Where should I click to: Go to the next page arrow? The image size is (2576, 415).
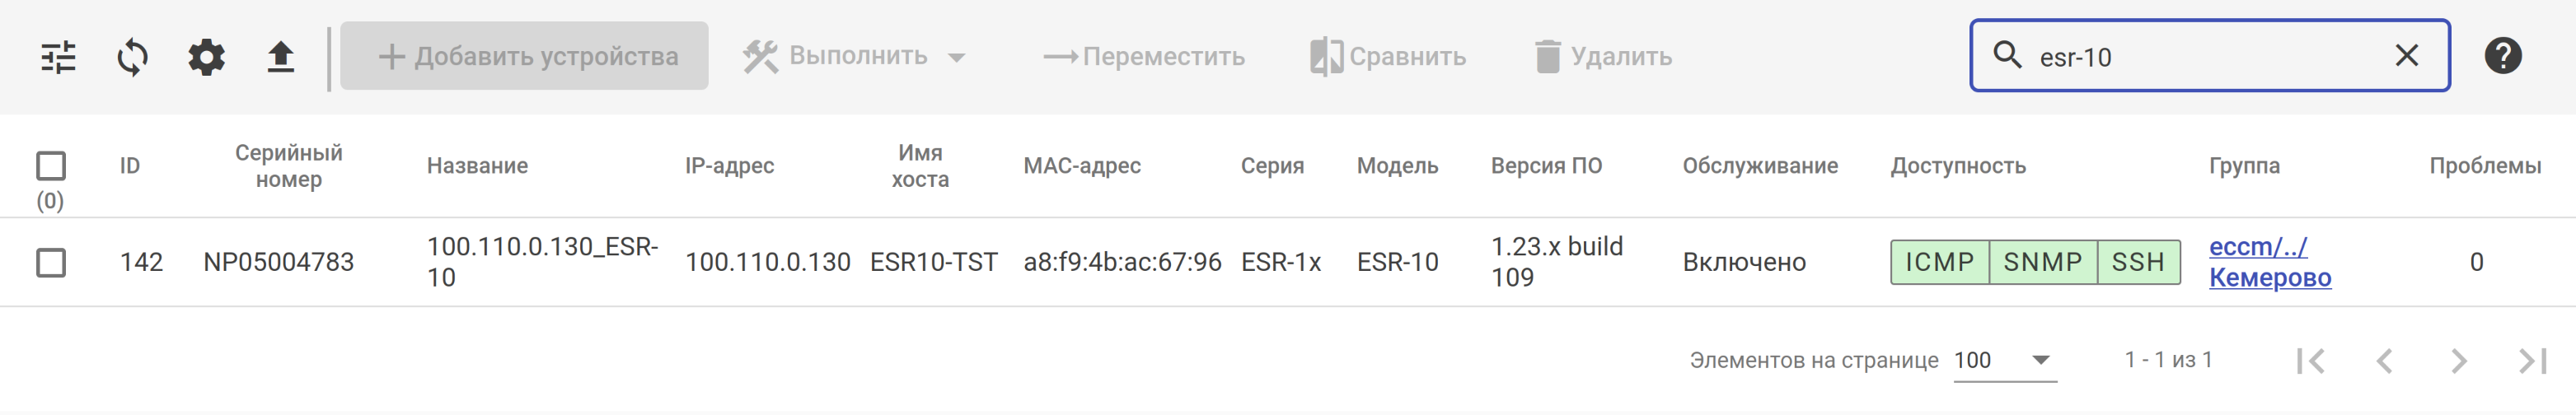pos(2458,361)
